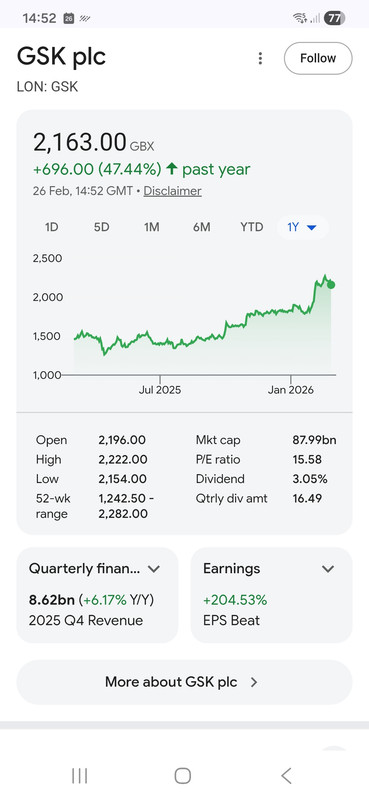Tap the 52-wk range value
Image resolution: width=369 pixels, height=800 pixels.
coord(126,506)
